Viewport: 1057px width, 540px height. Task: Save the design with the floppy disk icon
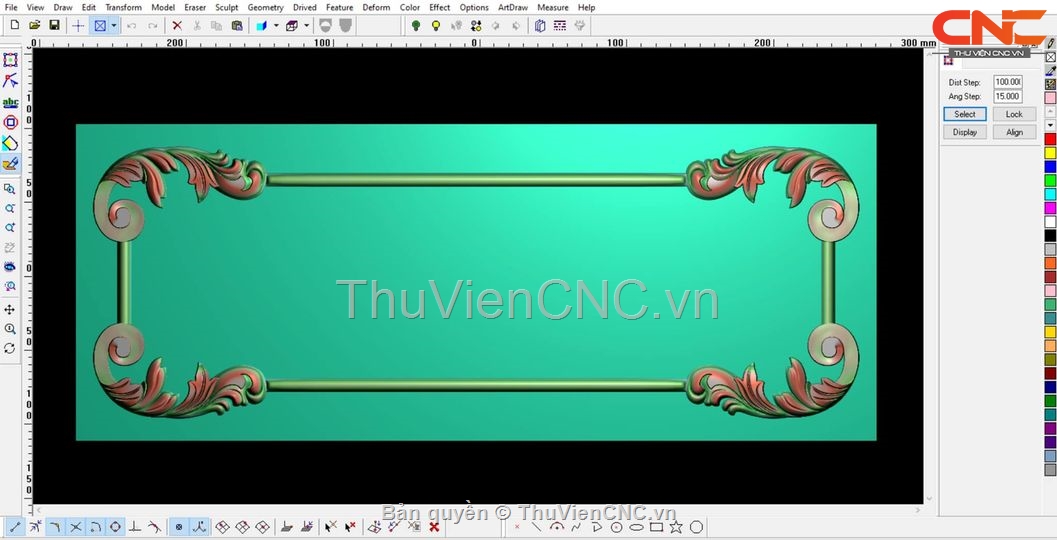(54, 26)
